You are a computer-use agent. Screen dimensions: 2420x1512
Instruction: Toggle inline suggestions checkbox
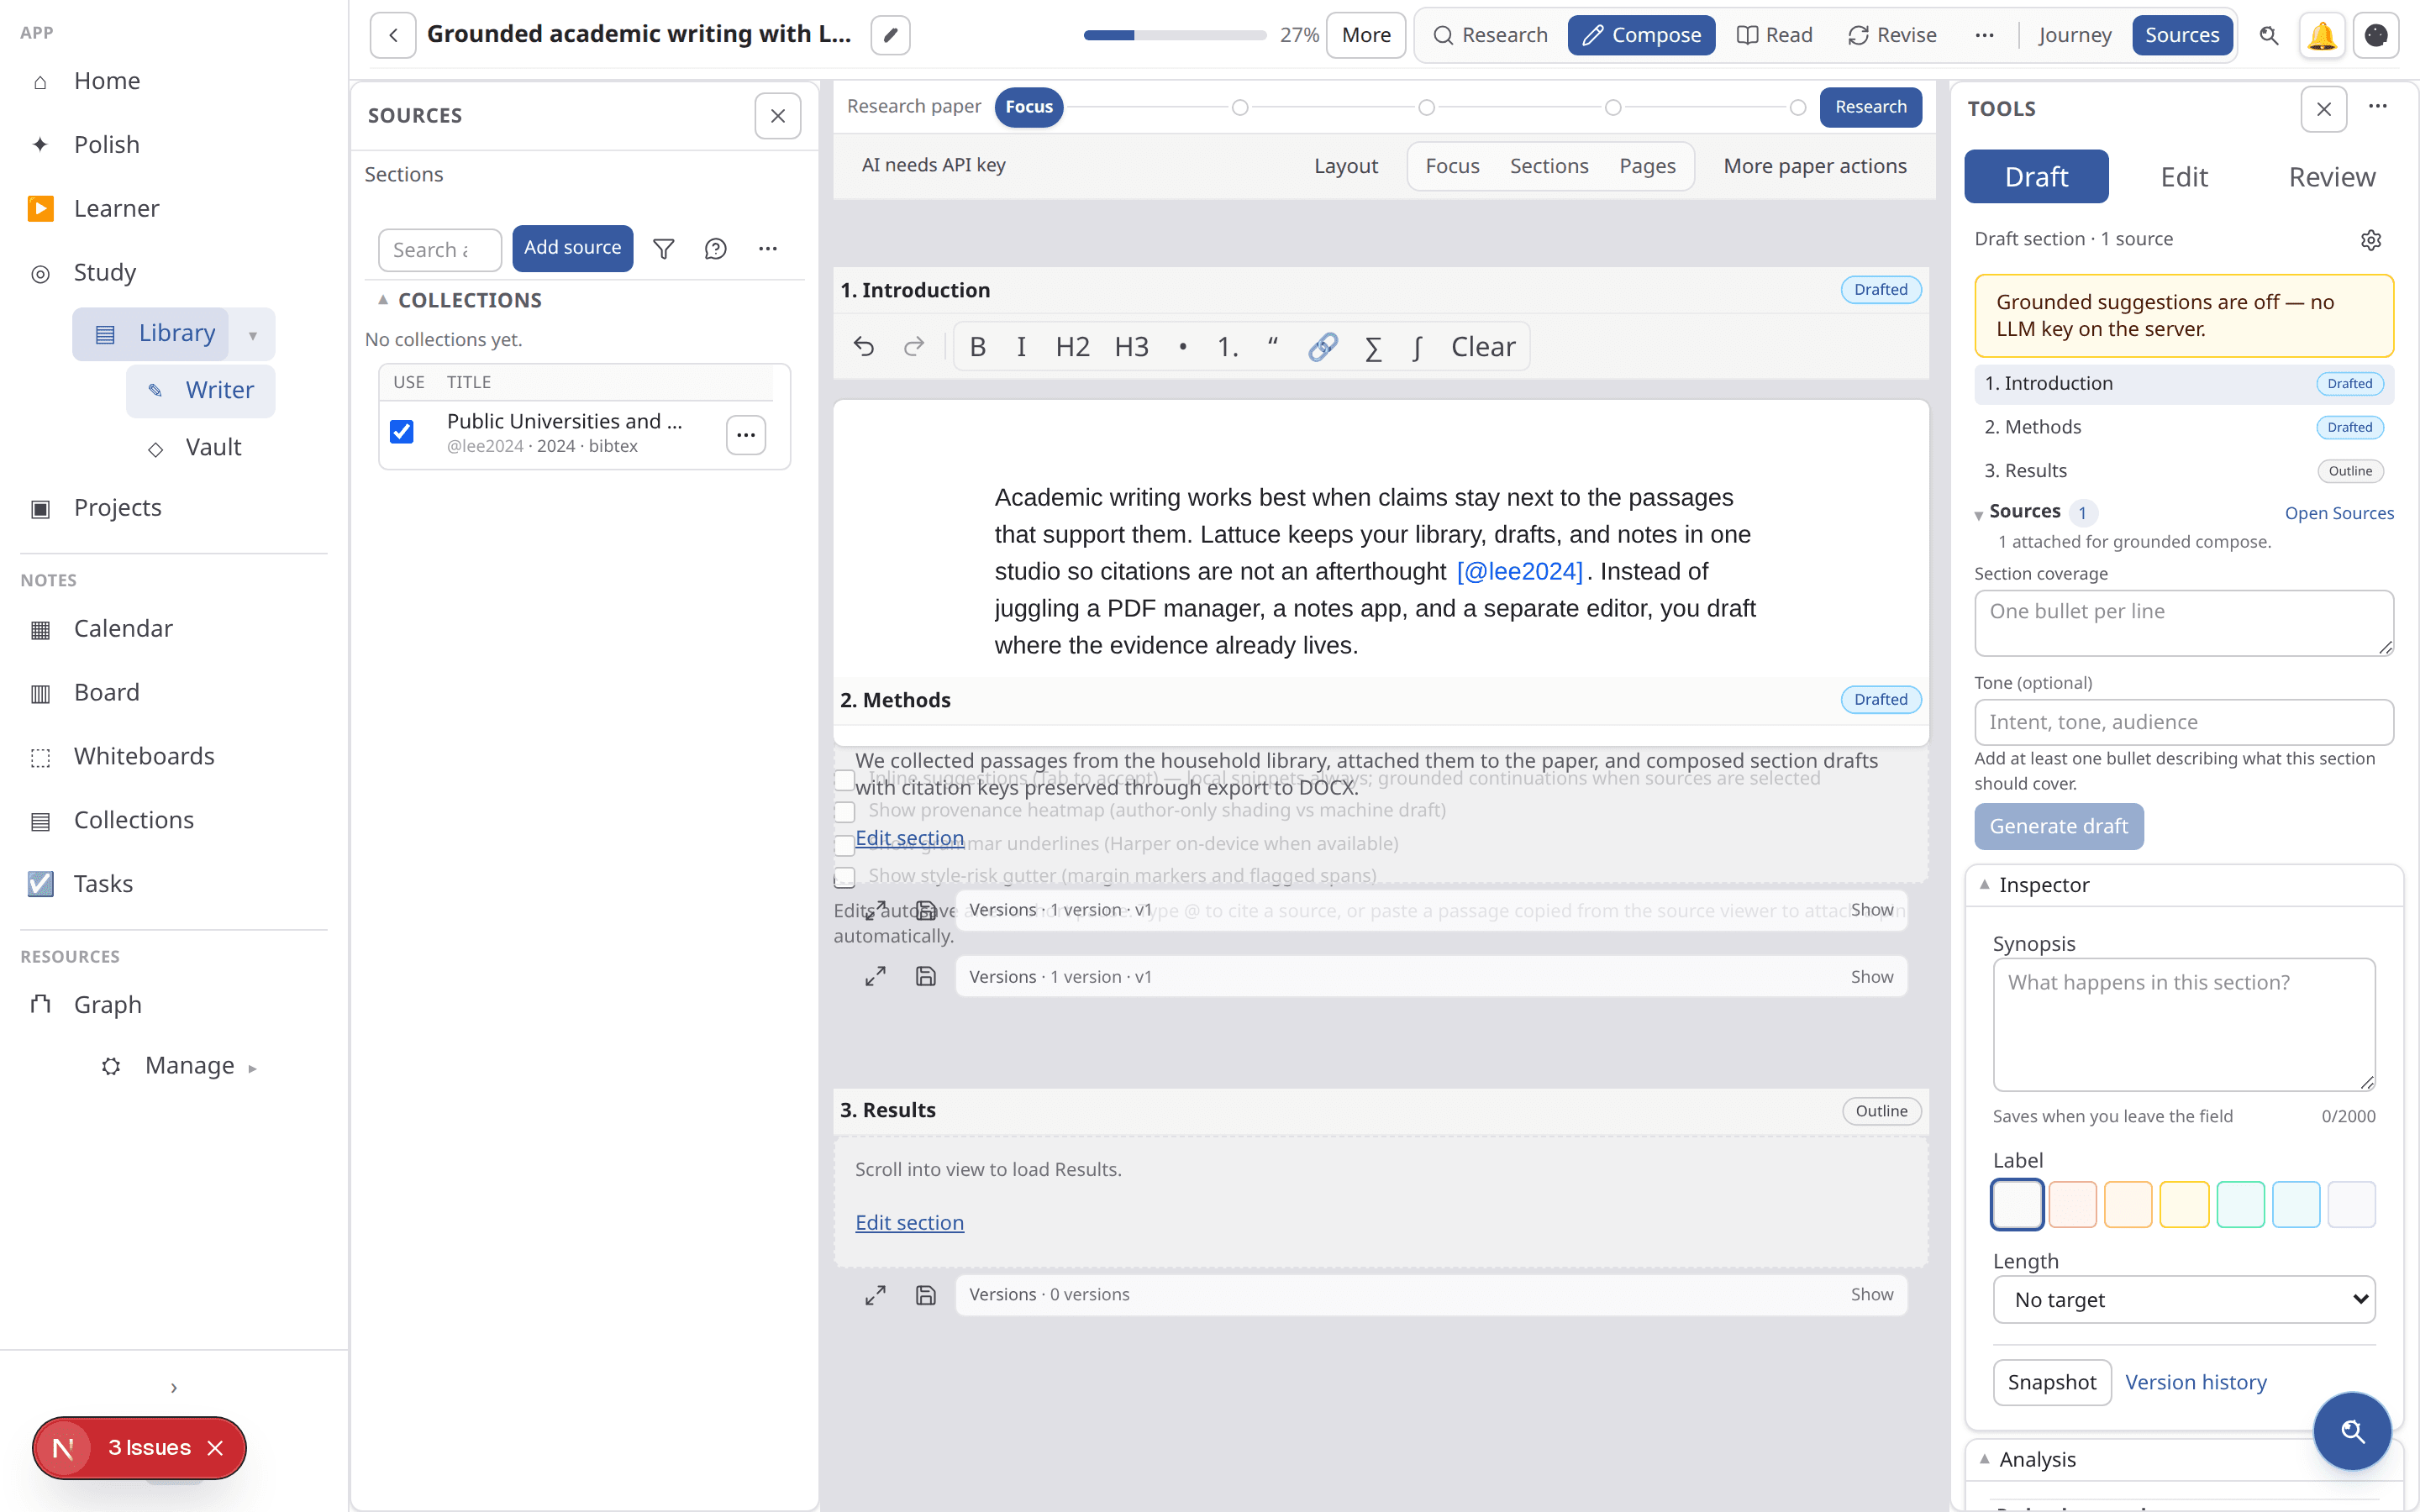coord(845,780)
